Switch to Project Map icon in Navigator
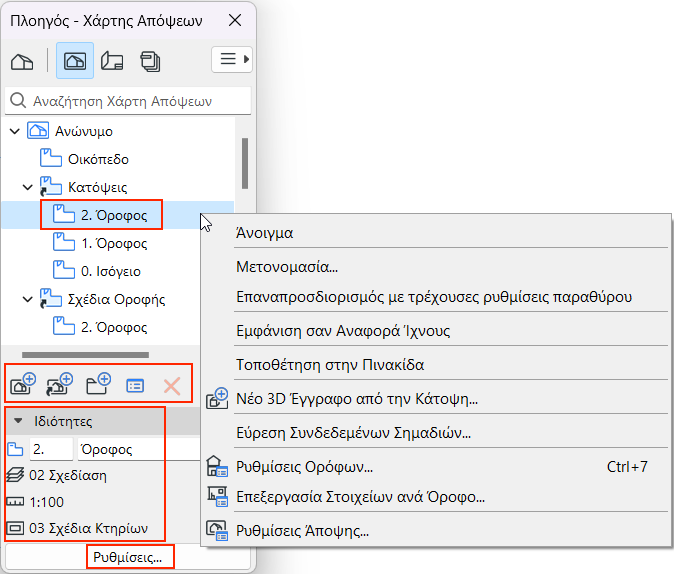674x574 pixels. (22, 61)
